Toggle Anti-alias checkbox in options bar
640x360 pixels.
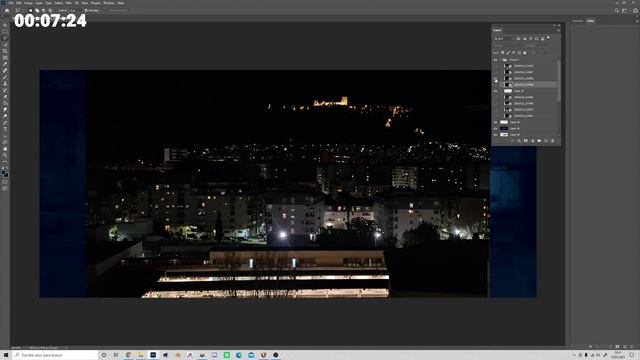pyautogui.click(x=86, y=11)
